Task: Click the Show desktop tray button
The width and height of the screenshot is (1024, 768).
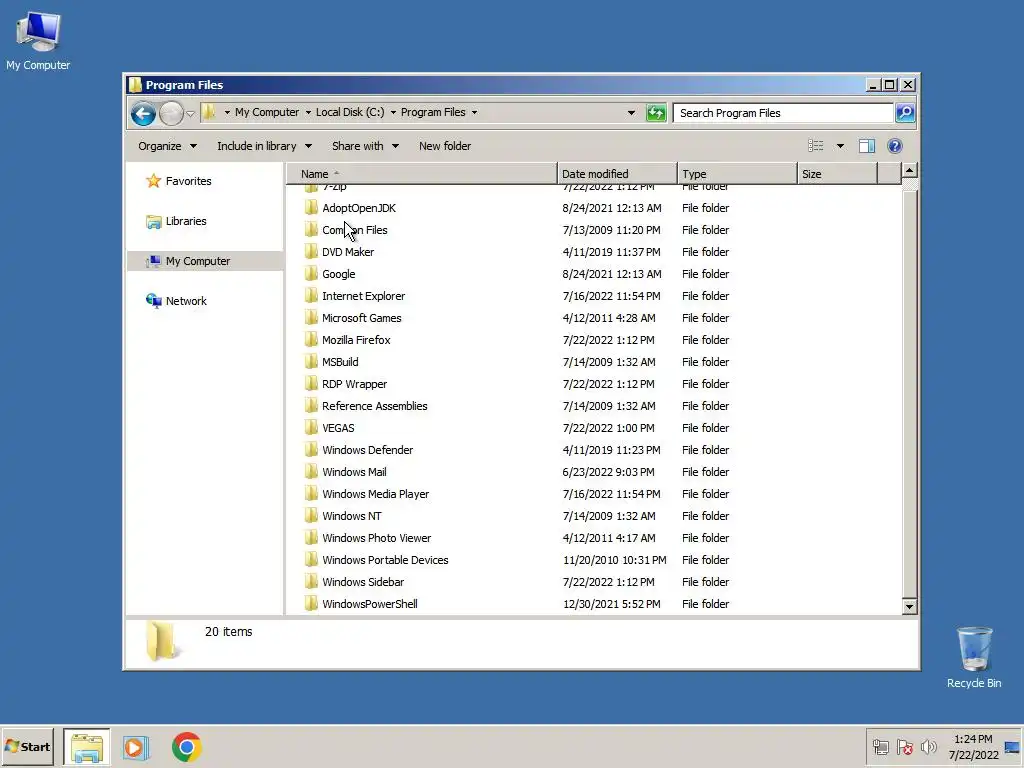Action: (x=1013, y=747)
